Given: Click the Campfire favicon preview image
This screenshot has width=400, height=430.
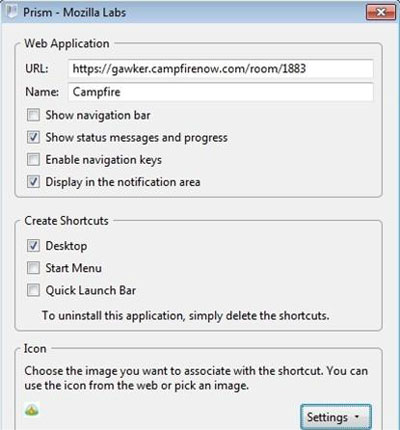Looking at the screenshot, I should click(x=32, y=411).
